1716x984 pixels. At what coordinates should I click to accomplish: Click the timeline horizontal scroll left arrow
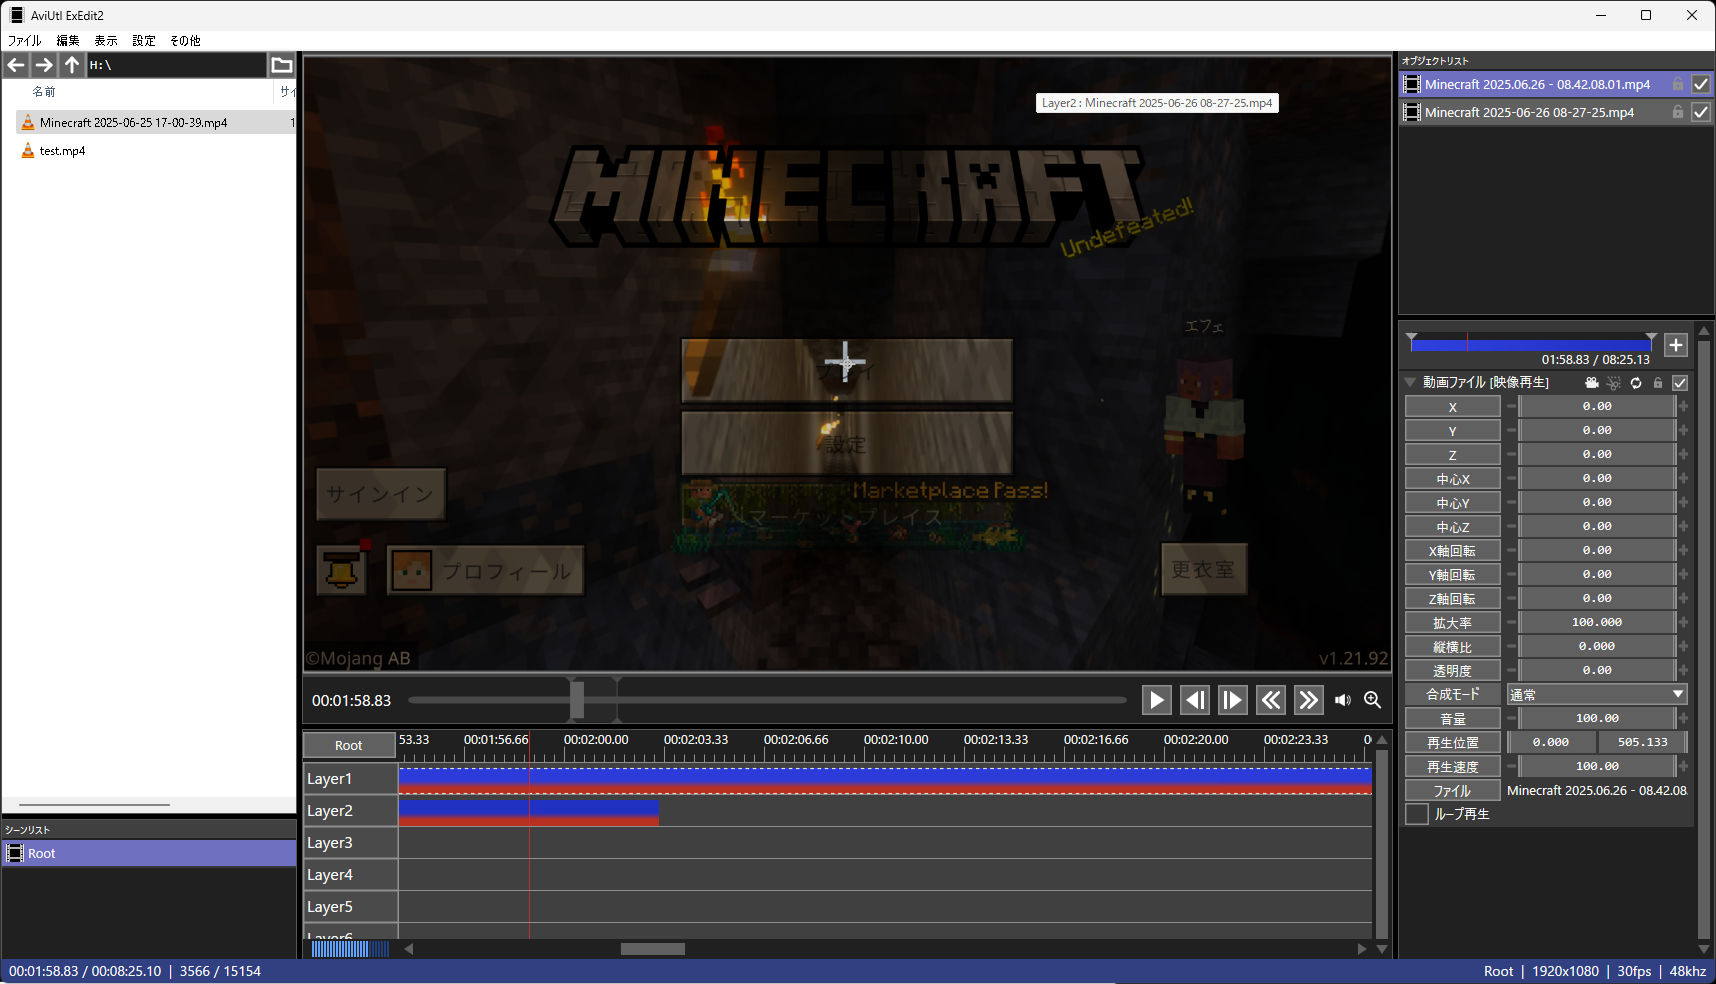click(408, 949)
